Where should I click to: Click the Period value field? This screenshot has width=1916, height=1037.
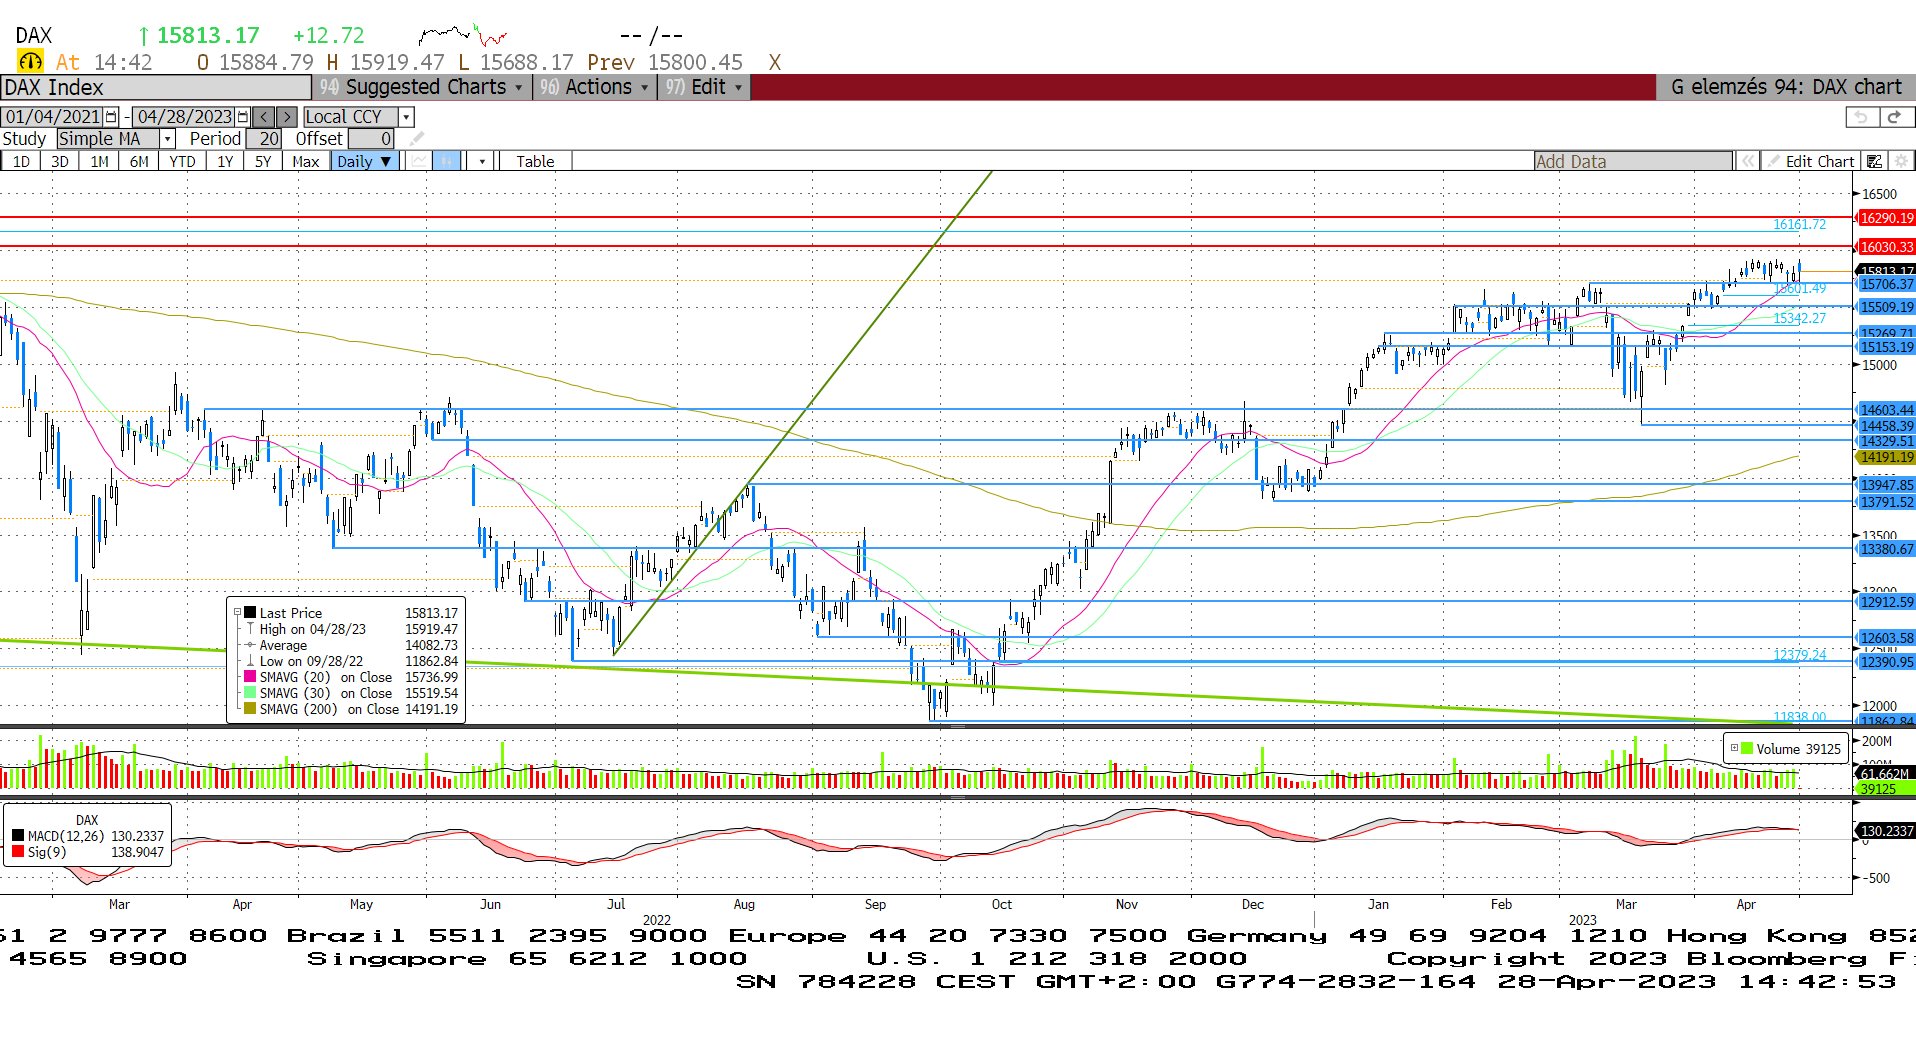click(264, 139)
